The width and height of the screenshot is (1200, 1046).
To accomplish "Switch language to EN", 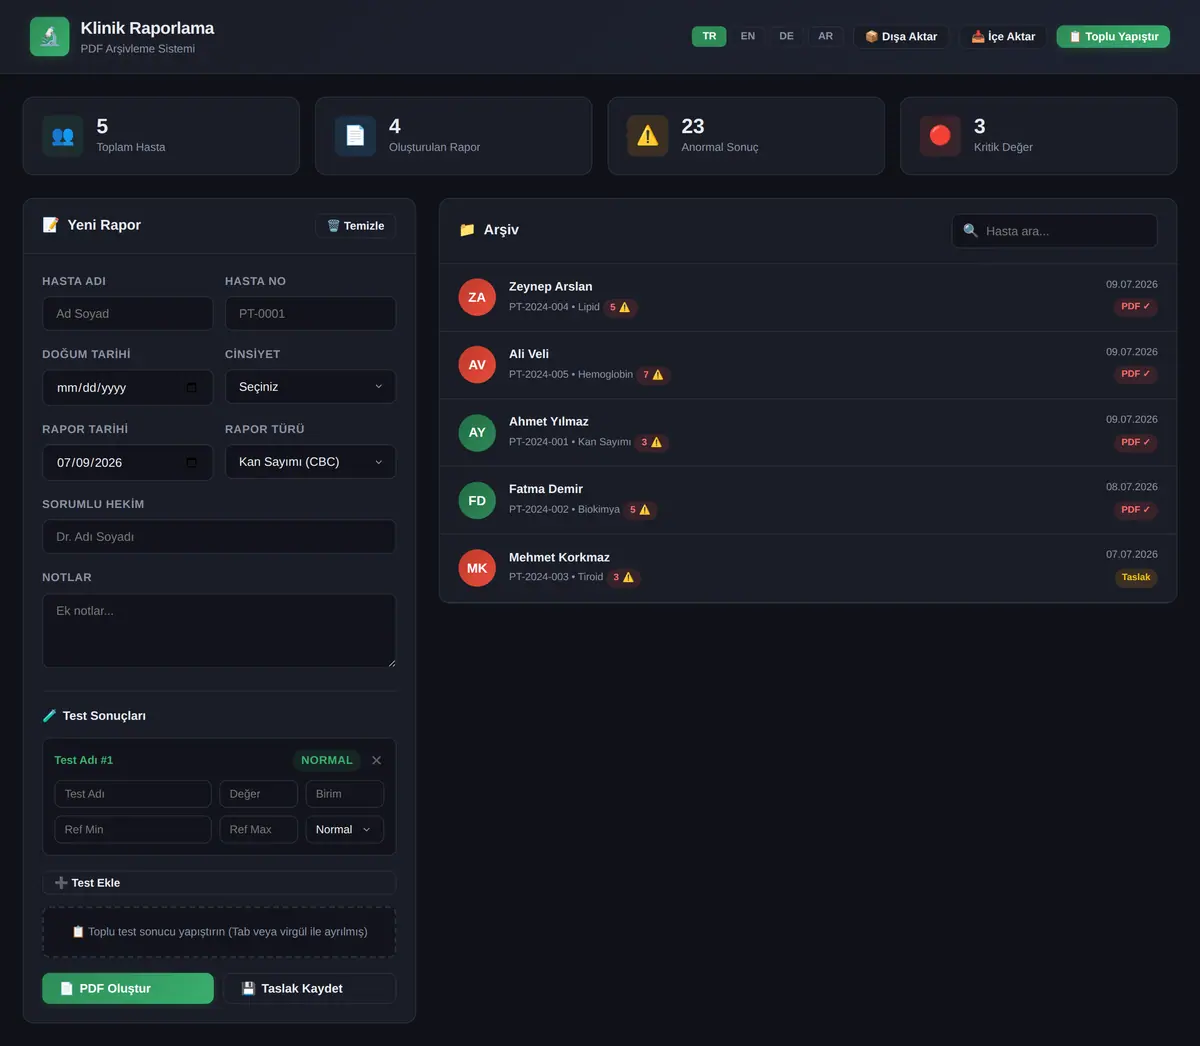I will [x=748, y=36].
